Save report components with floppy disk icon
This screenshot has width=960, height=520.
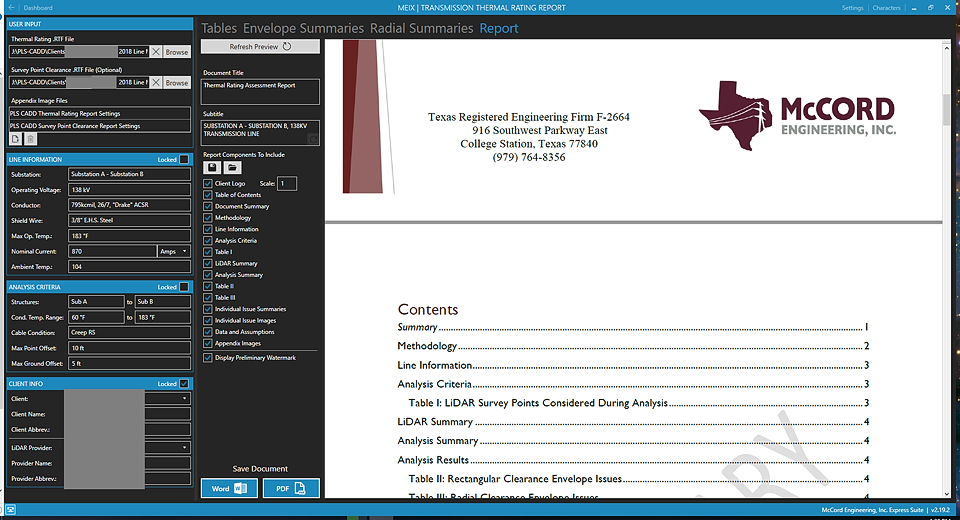pyautogui.click(x=211, y=168)
